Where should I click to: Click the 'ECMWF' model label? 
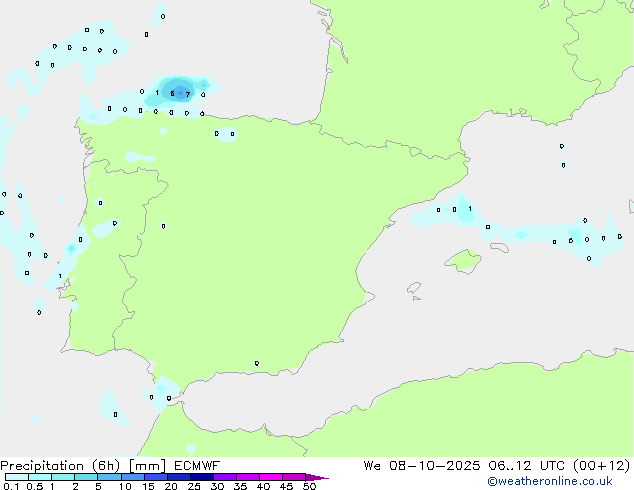(x=197, y=466)
